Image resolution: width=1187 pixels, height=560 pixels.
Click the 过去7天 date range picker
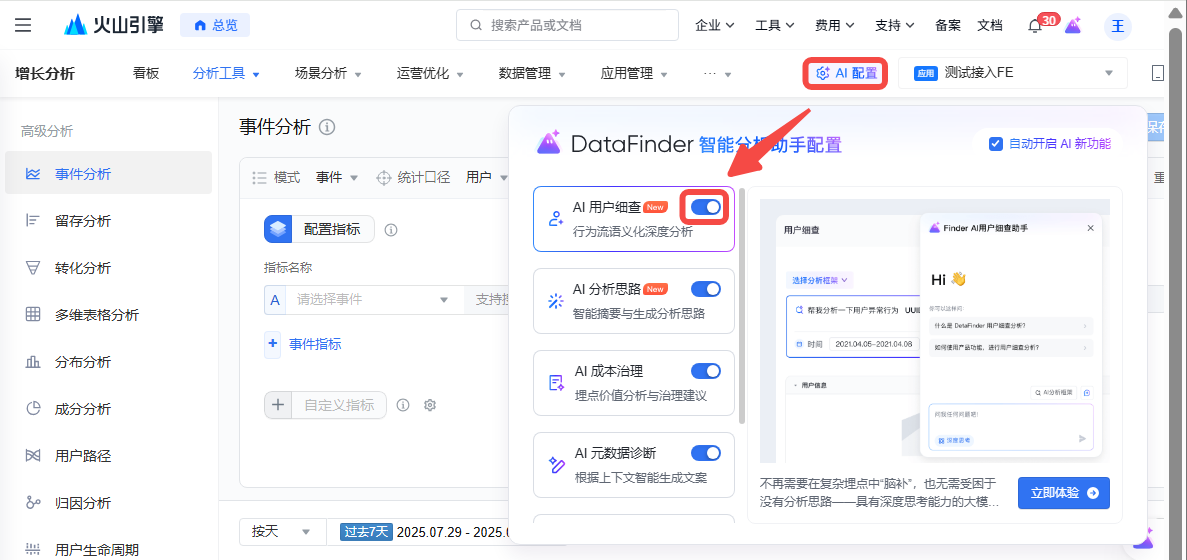click(424, 532)
